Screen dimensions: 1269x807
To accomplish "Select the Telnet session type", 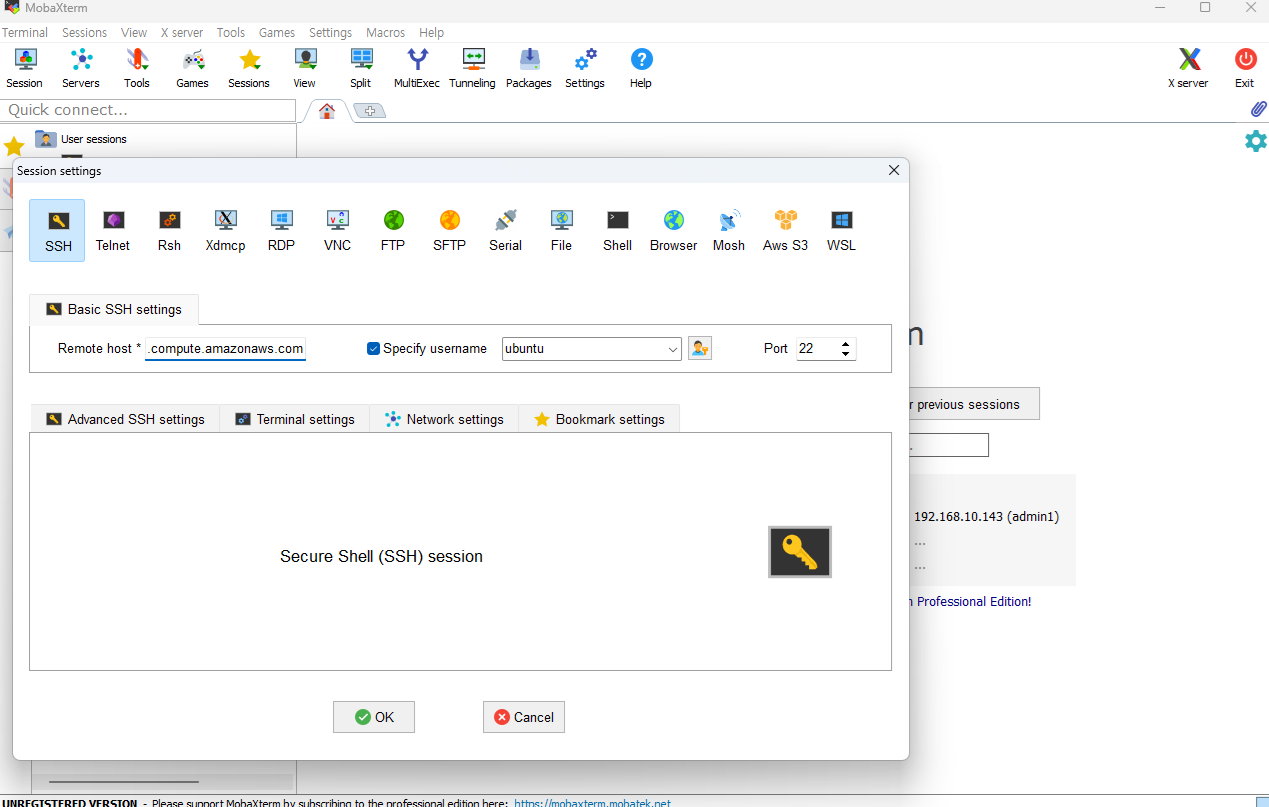I will [113, 230].
